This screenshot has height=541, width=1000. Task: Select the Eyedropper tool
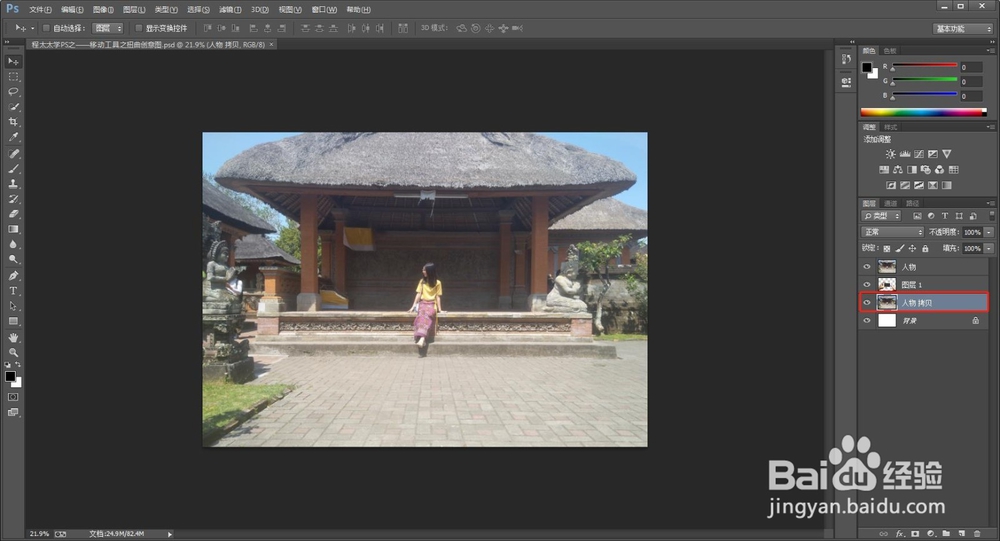click(x=13, y=137)
